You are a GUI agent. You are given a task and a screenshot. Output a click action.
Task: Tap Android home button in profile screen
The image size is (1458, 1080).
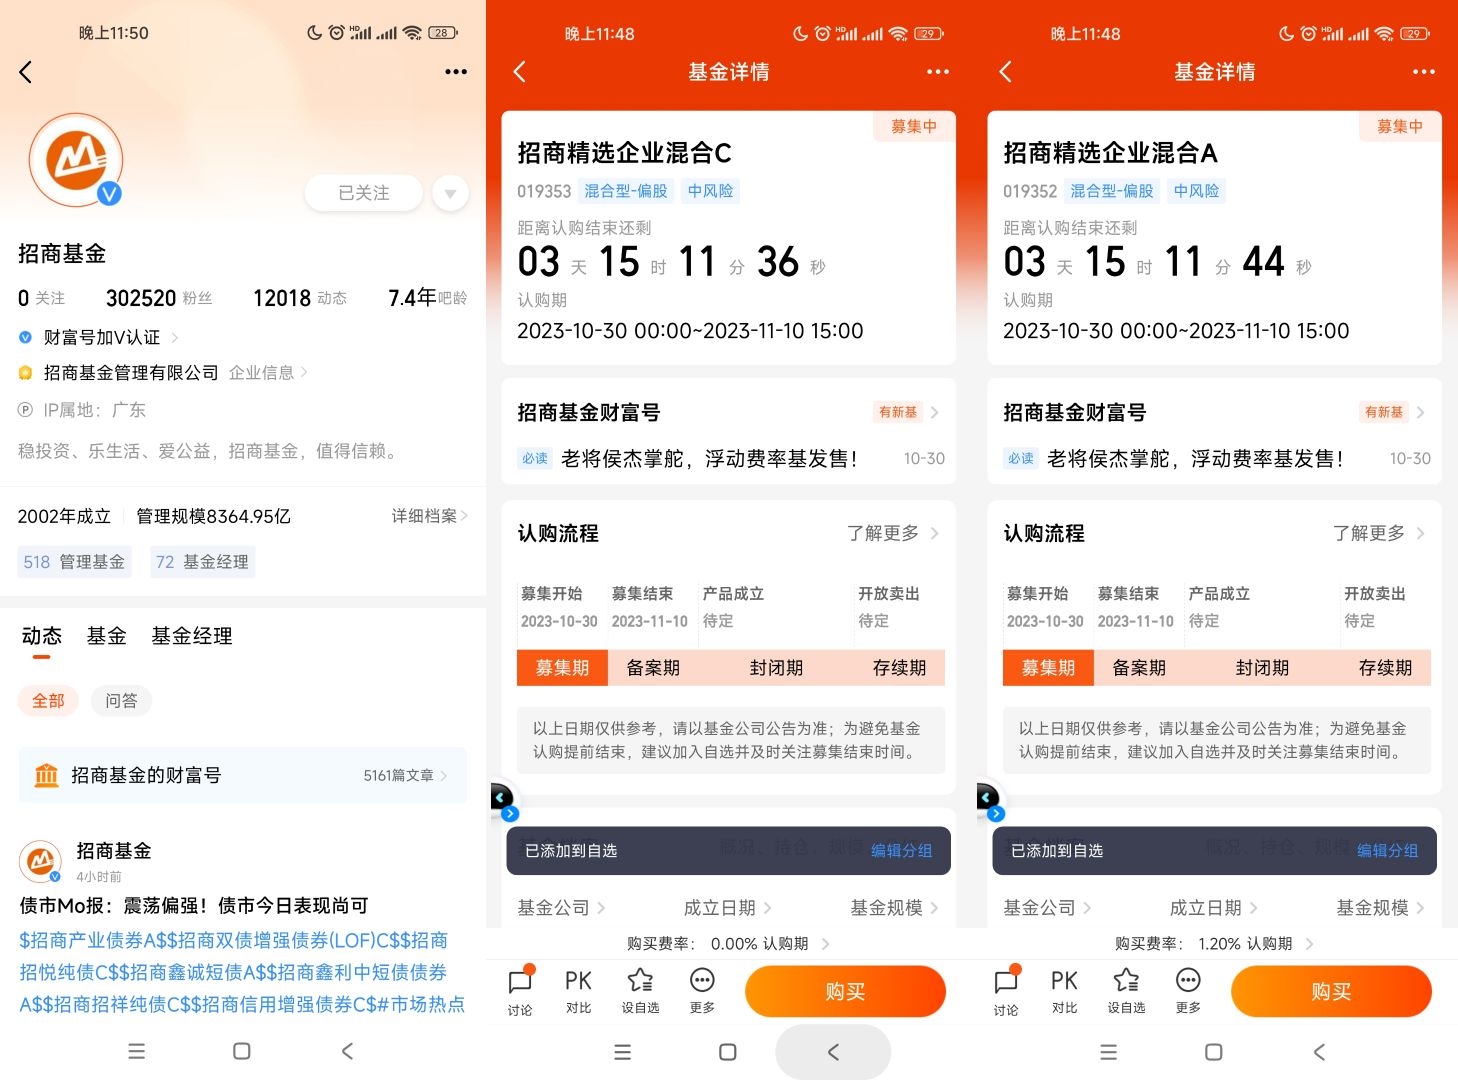(241, 1051)
